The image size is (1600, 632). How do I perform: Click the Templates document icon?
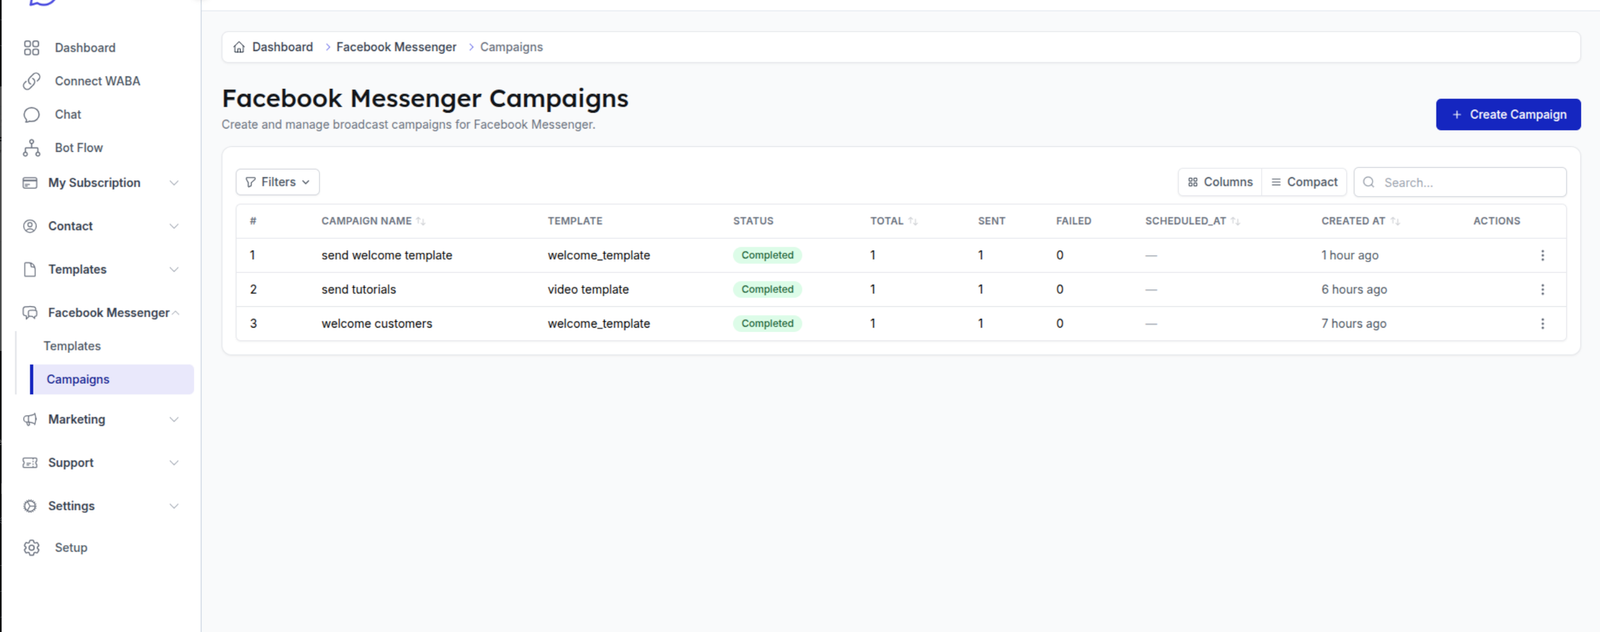30,270
